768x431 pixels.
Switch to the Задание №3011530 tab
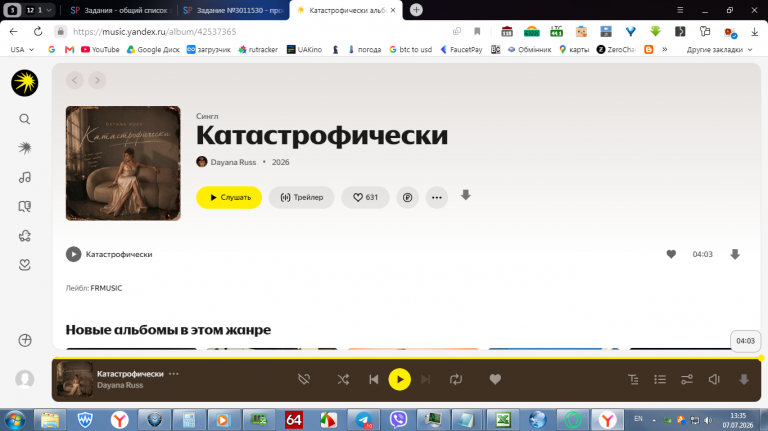point(233,10)
